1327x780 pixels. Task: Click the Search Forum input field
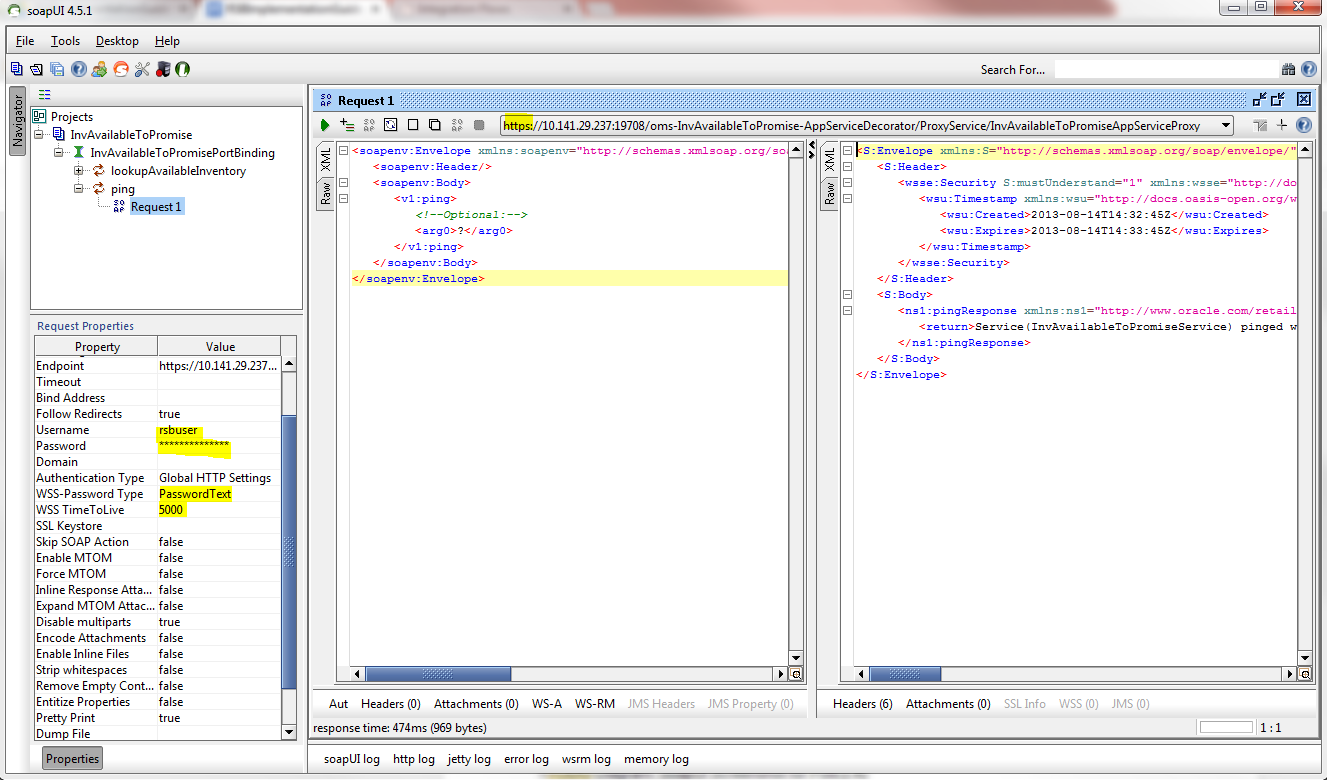pyautogui.click(x=1165, y=69)
